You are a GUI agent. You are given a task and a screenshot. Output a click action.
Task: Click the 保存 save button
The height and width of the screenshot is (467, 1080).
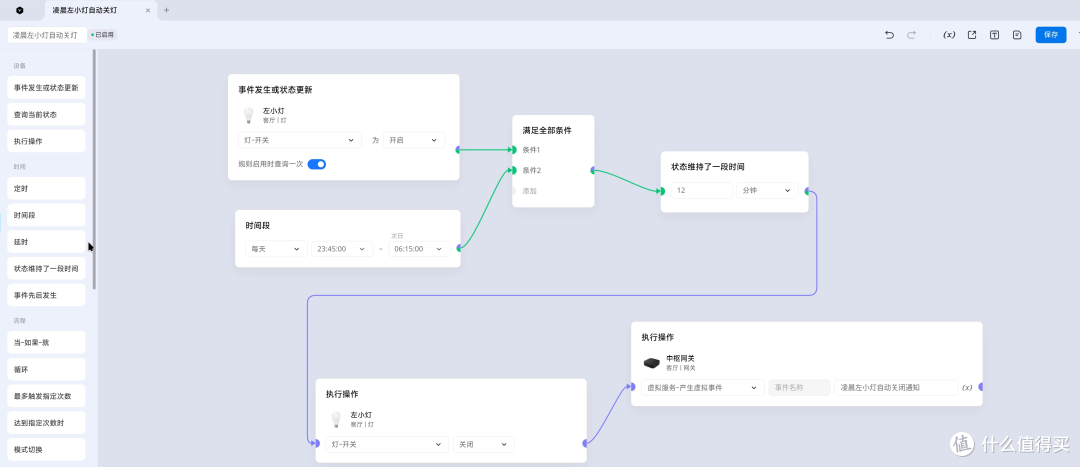[1050, 34]
